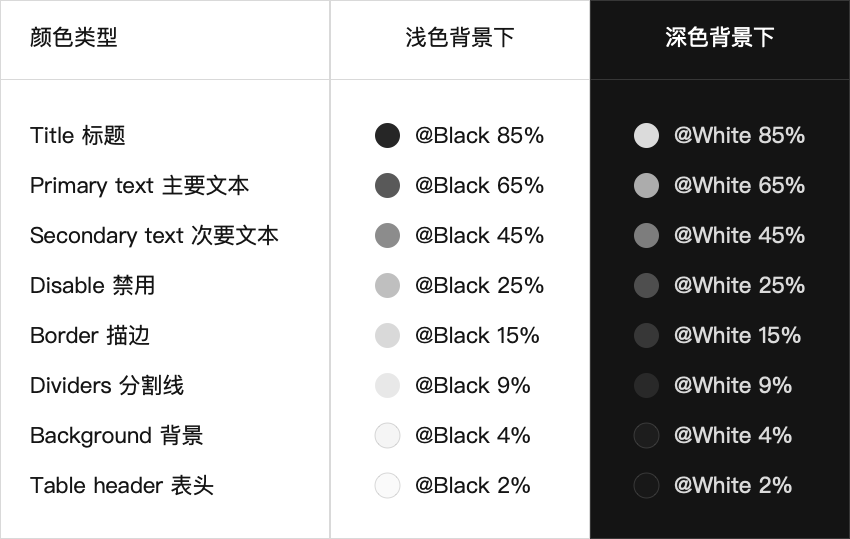Select the @White 15% swatch circle
Screen dimensions: 850x539
click(647, 335)
